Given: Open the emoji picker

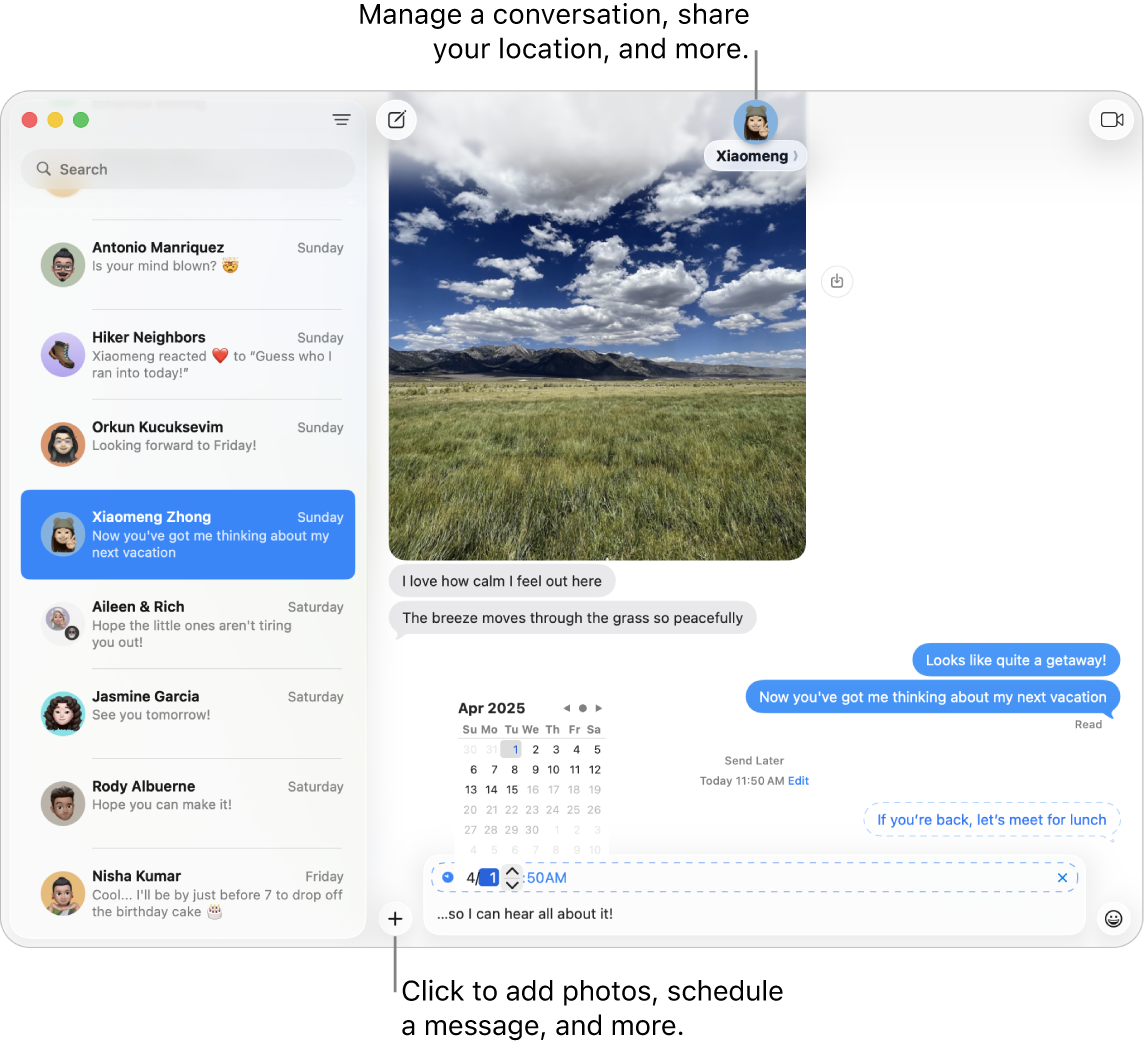Looking at the screenshot, I should click(1113, 918).
